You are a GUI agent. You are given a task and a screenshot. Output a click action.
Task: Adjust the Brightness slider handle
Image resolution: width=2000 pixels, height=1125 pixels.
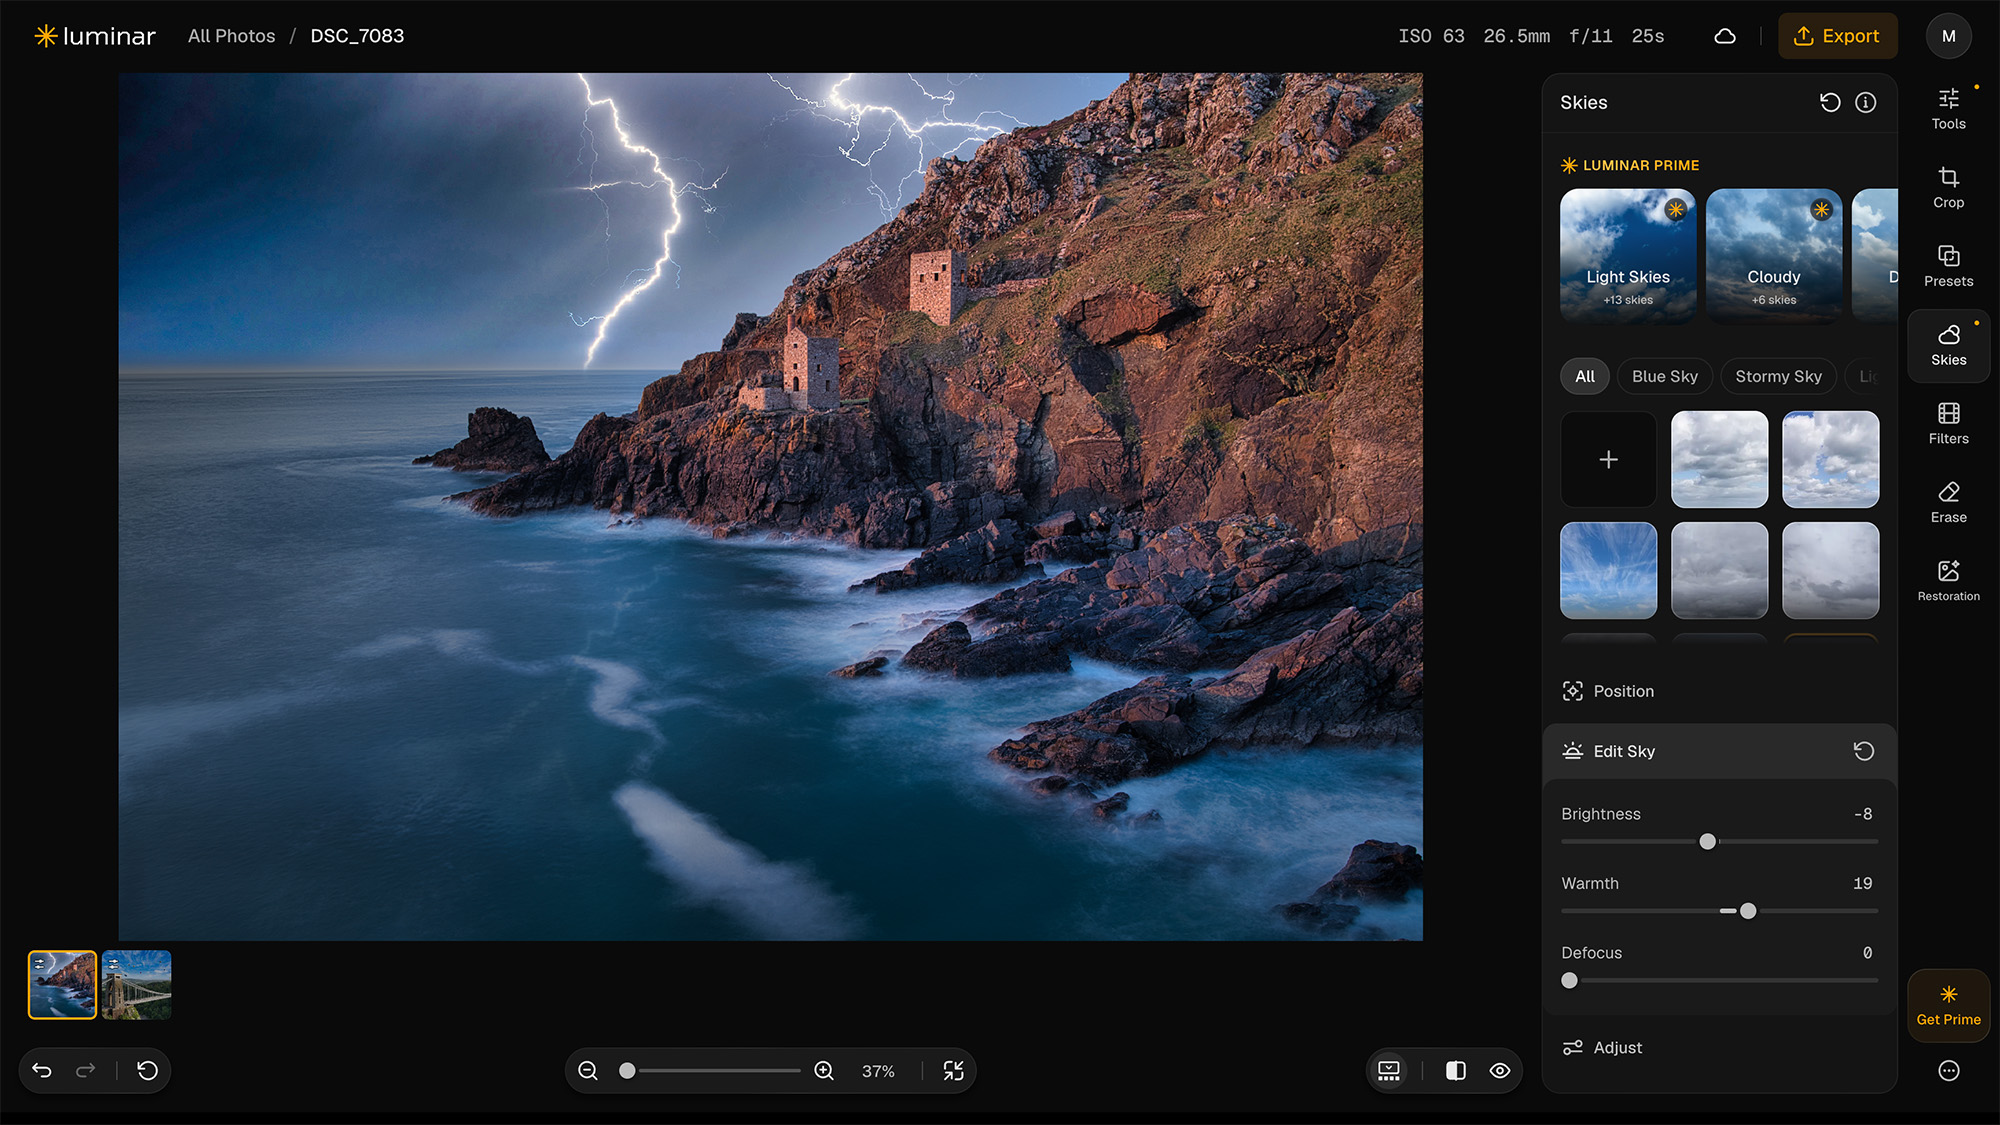coord(1708,842)
